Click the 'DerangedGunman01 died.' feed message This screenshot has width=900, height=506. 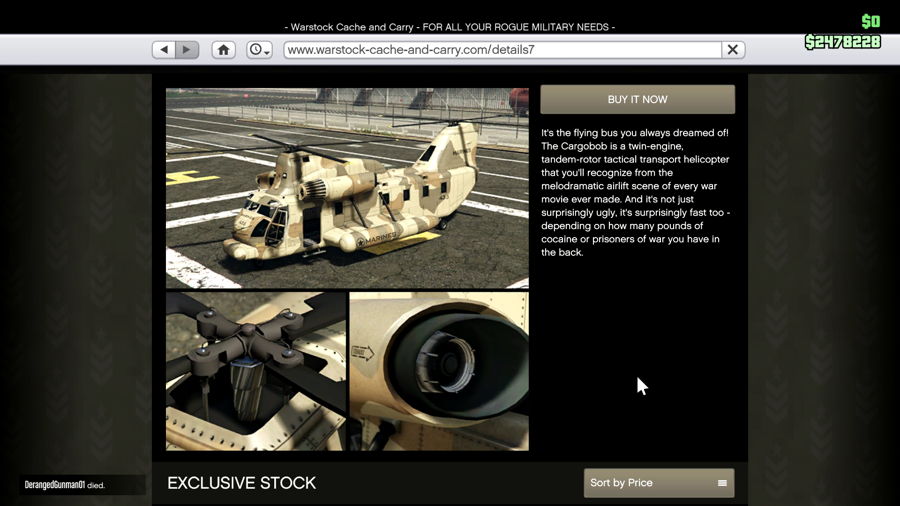click(x=64, y=485)
